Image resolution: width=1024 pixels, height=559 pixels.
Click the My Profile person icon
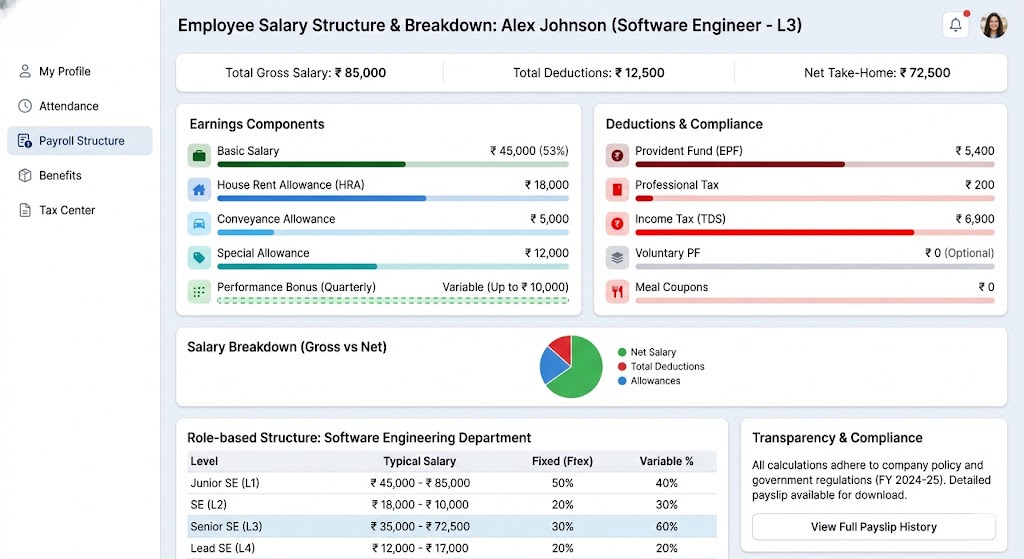click(25, 71)
